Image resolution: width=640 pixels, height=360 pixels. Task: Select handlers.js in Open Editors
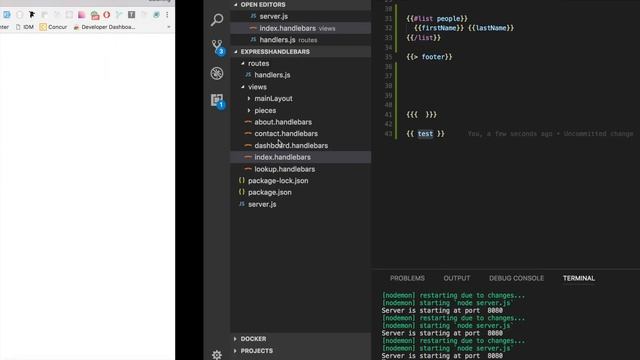(x=301, y=40)
